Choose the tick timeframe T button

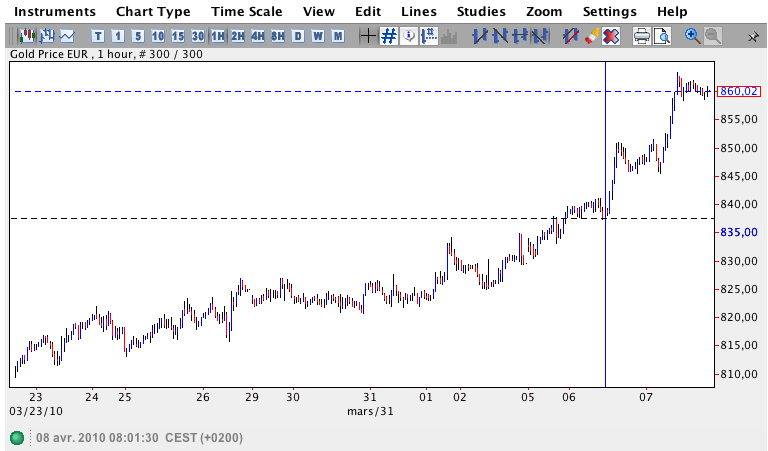click(98, 36)
